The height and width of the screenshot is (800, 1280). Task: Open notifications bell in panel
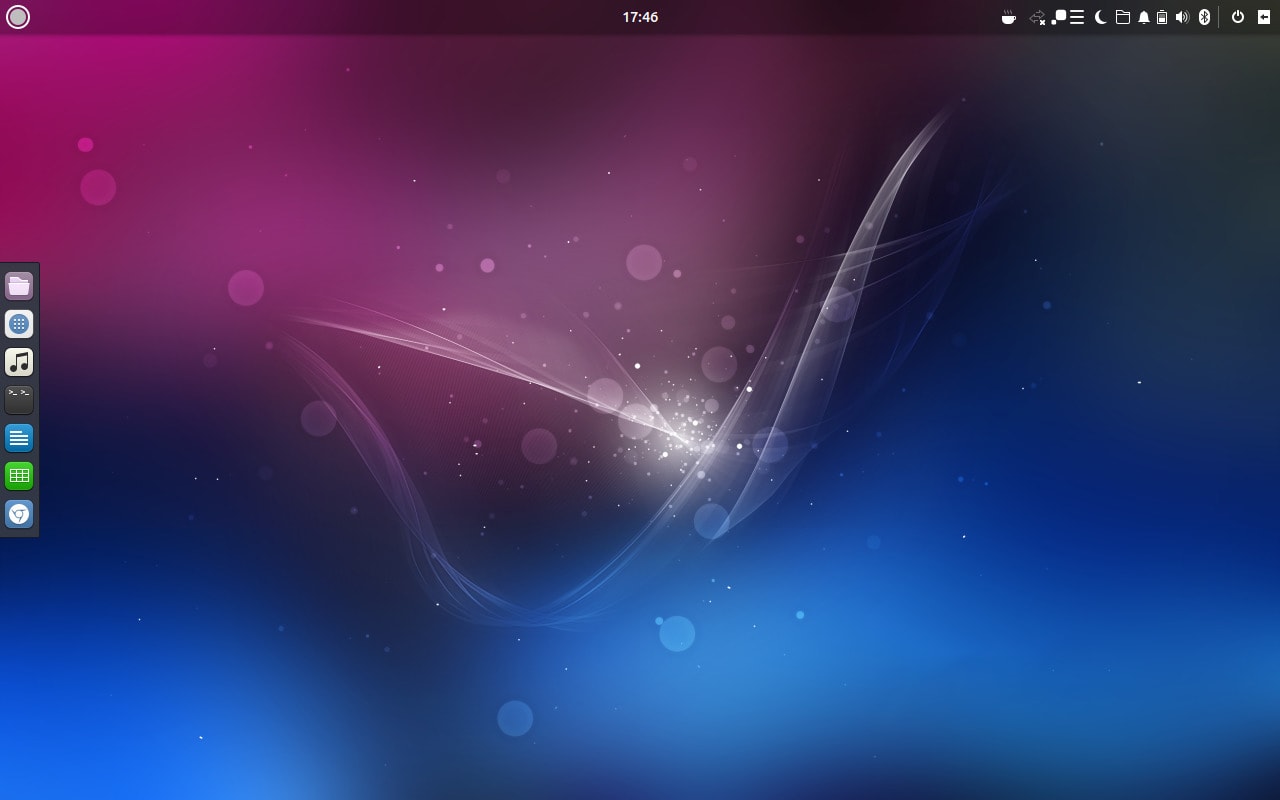(x=1144, y=17)
